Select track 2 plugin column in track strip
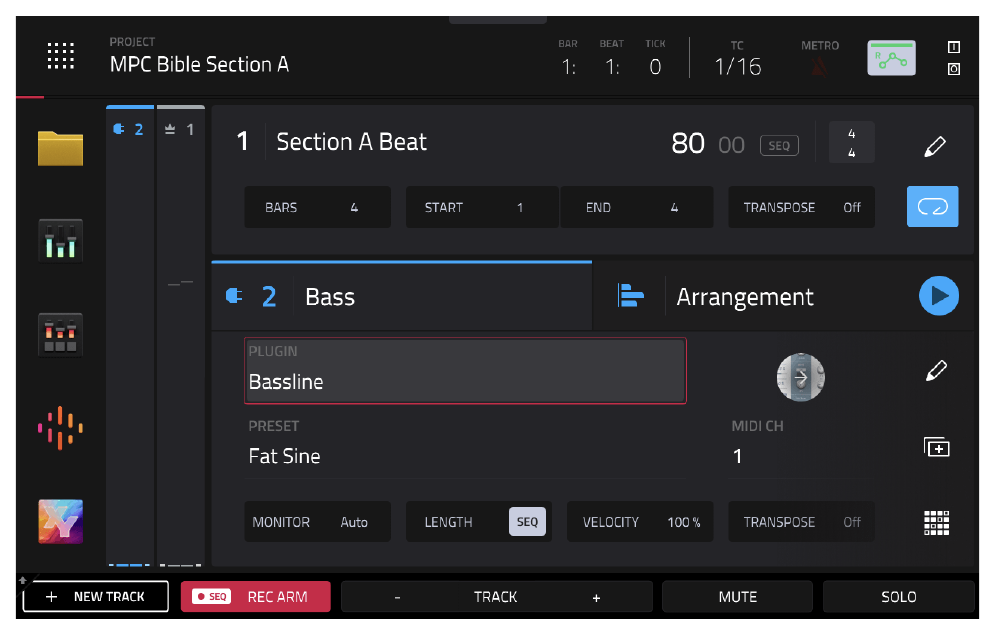 [x=130, y=335]
